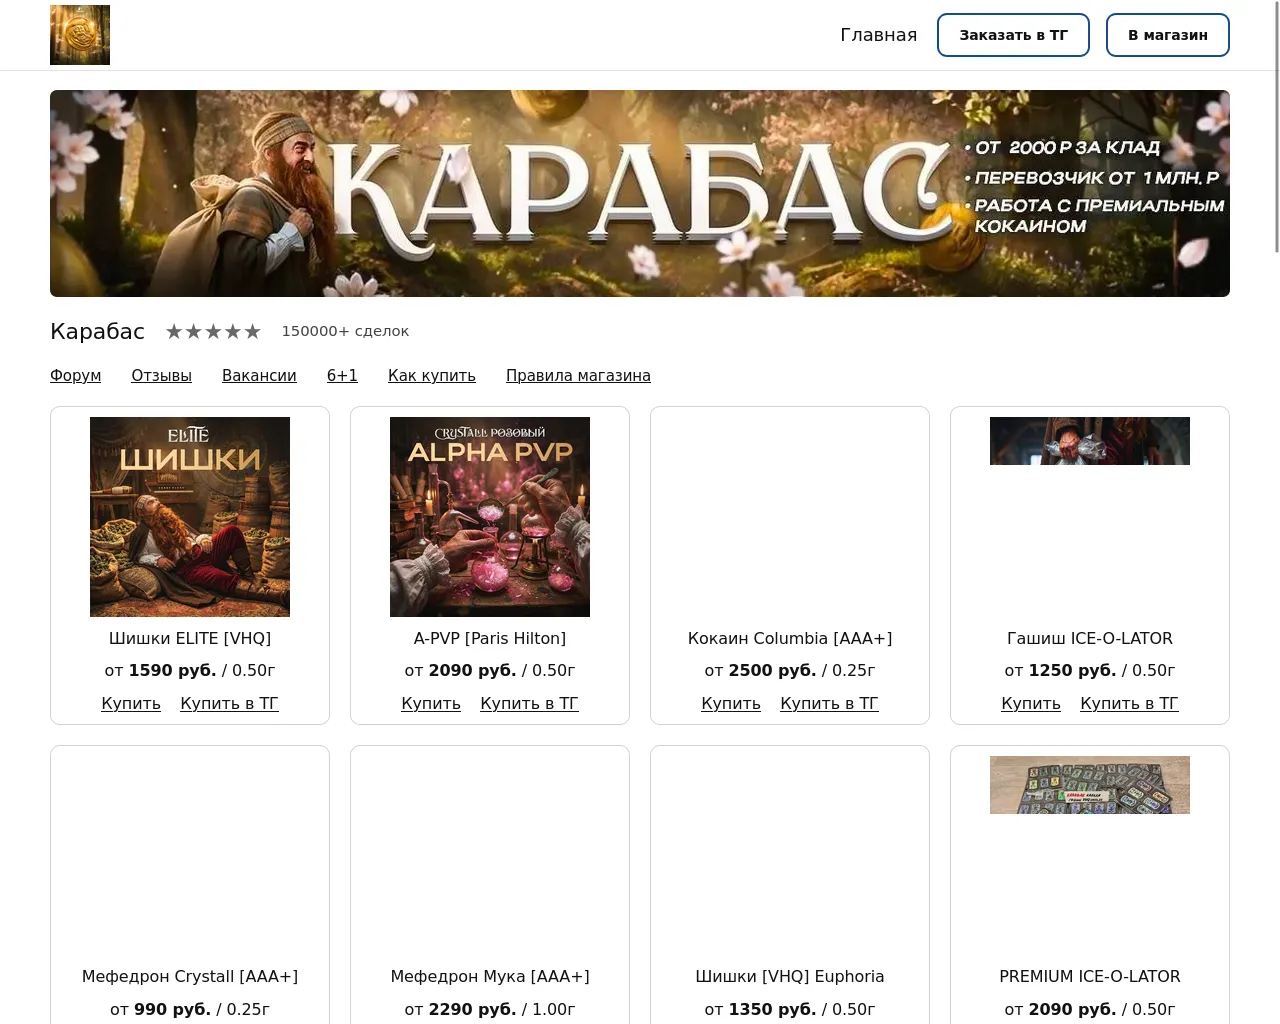Click the shop logo in the header
Image resolution: width=1280 pixels, height=1024 pixels.
[x=80, y=35]
